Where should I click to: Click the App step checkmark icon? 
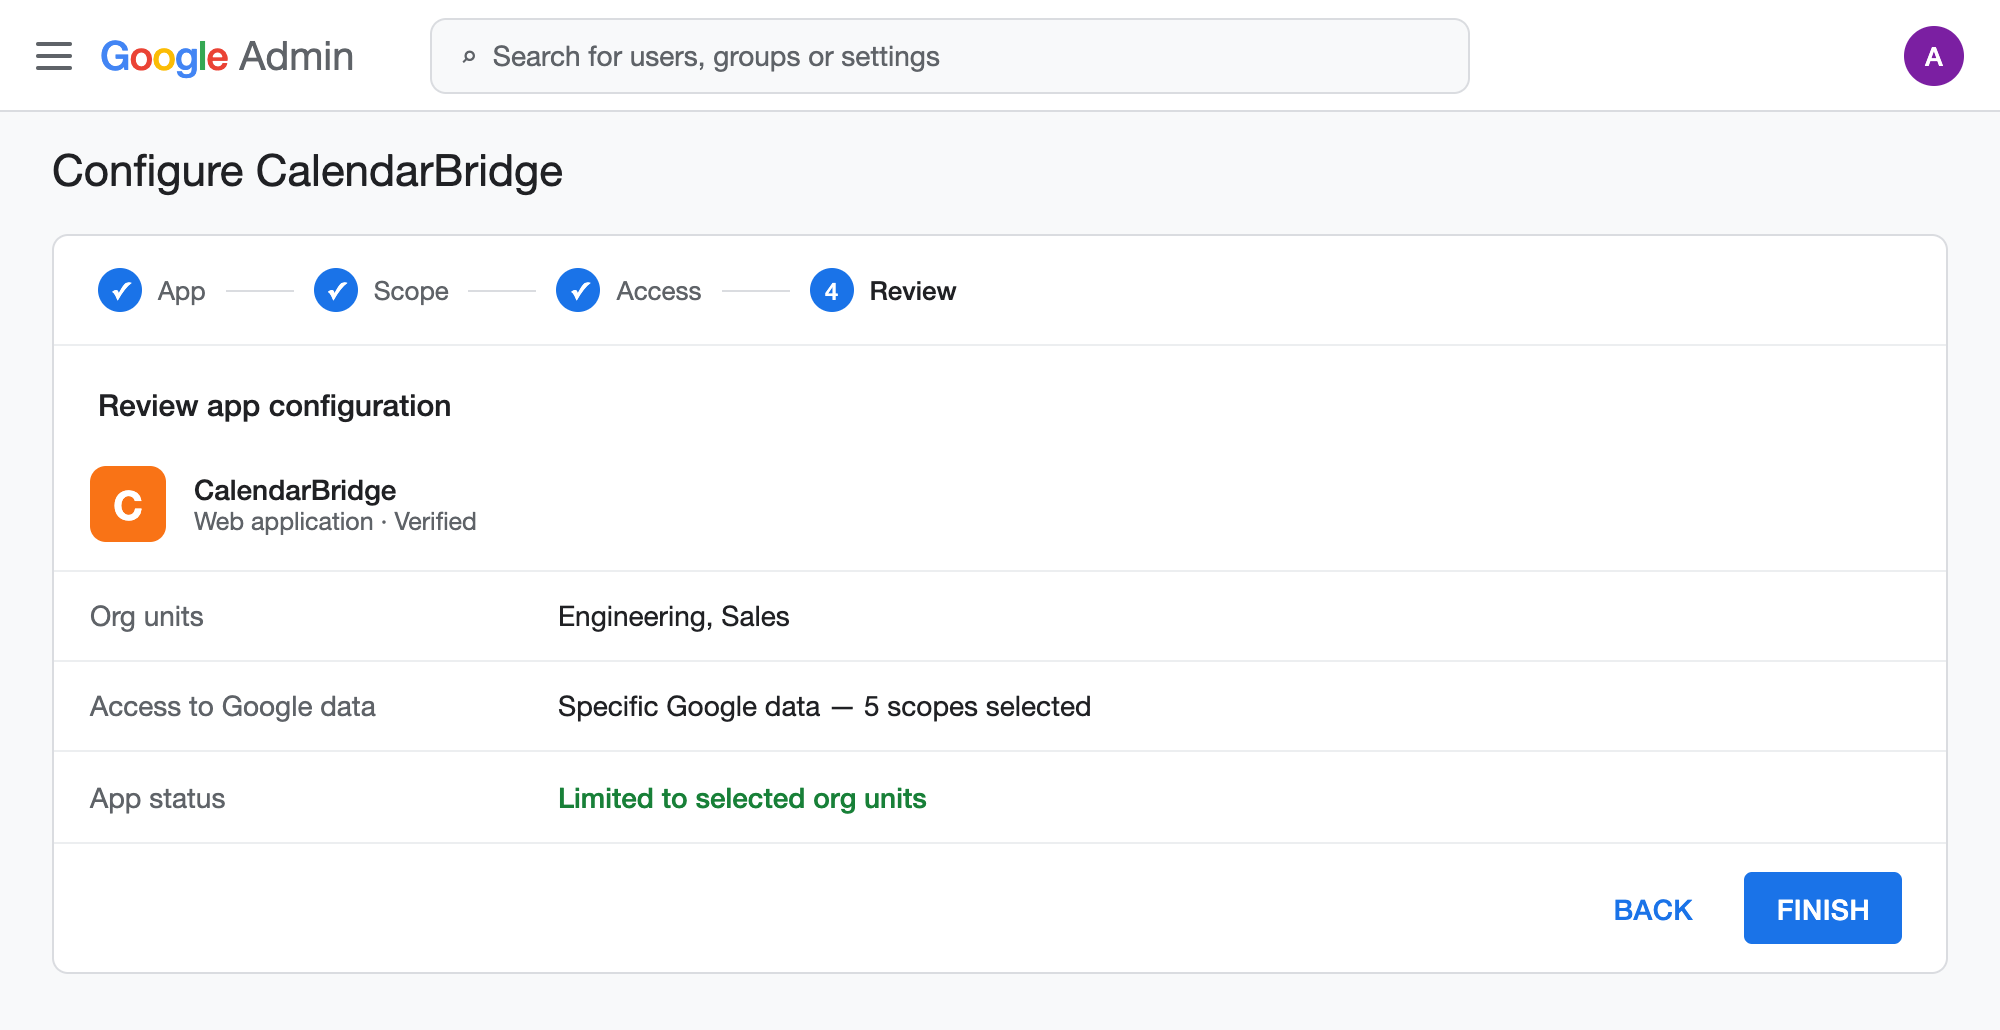tap(120, 291)
